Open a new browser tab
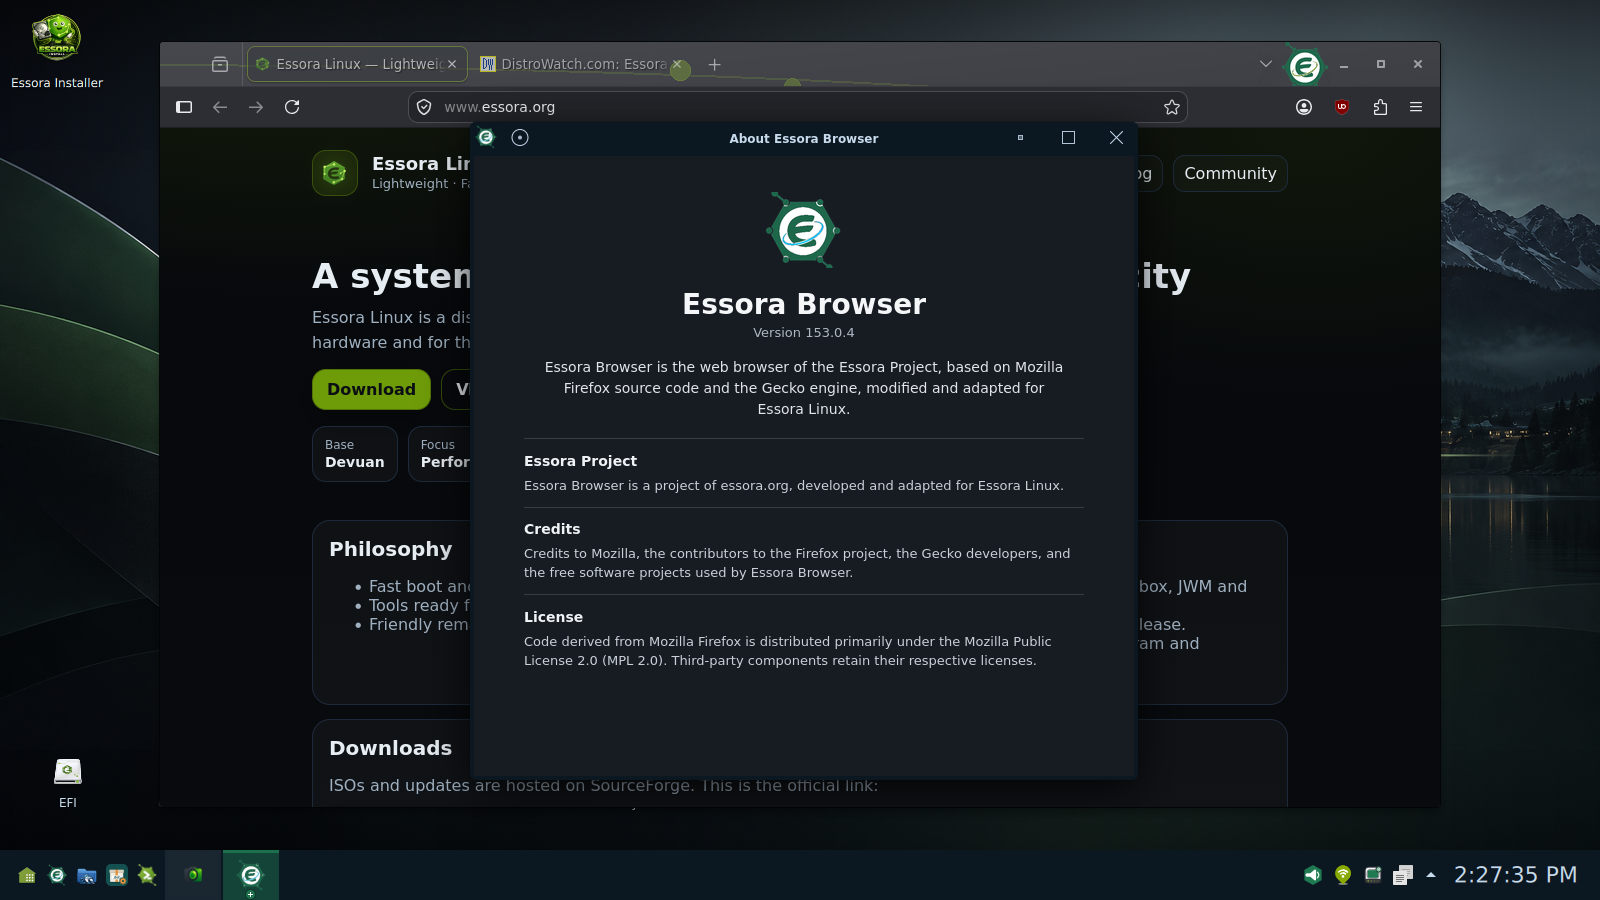 (714, 64)
